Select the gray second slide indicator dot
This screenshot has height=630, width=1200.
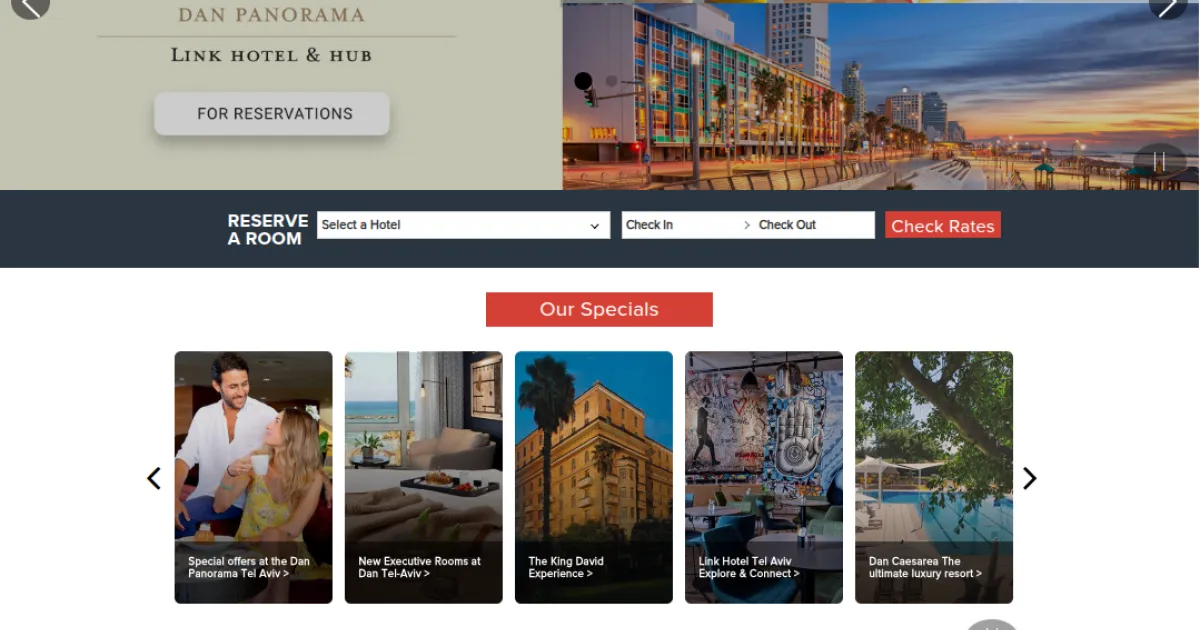pyautogui.click(x=612, y=81)
